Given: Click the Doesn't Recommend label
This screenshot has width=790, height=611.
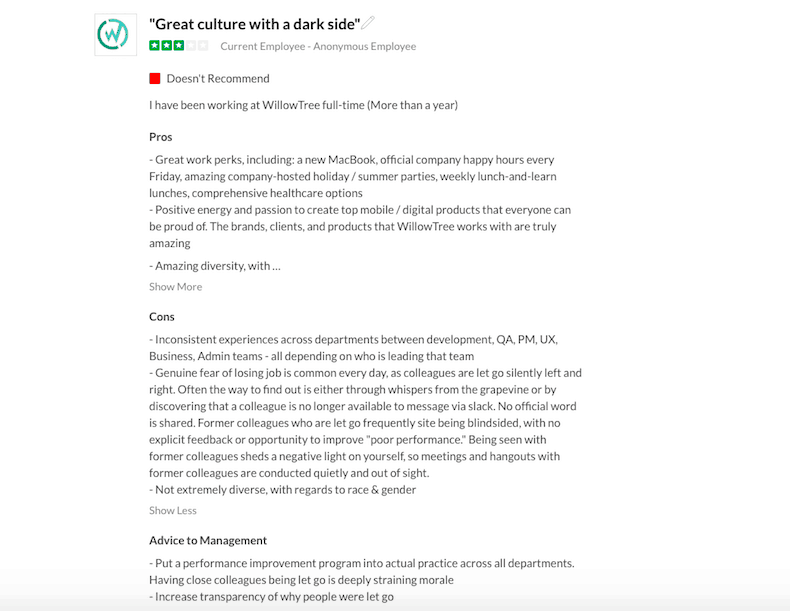Looking at the screenshot, I should click(x=218, y=78).
